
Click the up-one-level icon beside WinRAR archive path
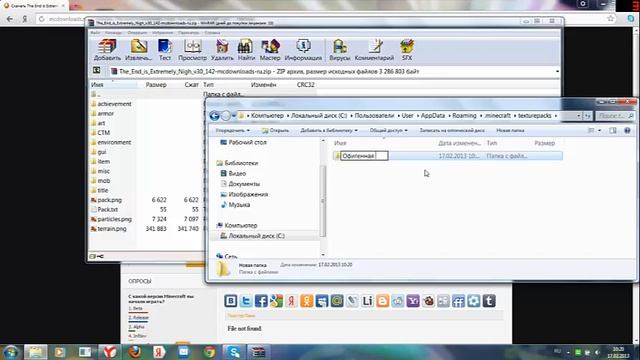pyautogui.click(x=96, y=71)
